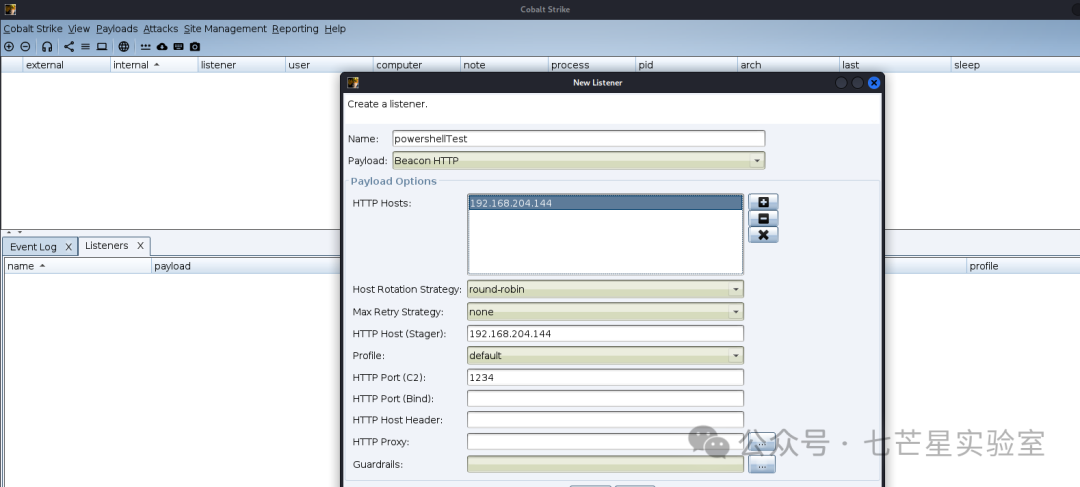
Task: Collapse split pane upward arrow
Action: point(10,232)
